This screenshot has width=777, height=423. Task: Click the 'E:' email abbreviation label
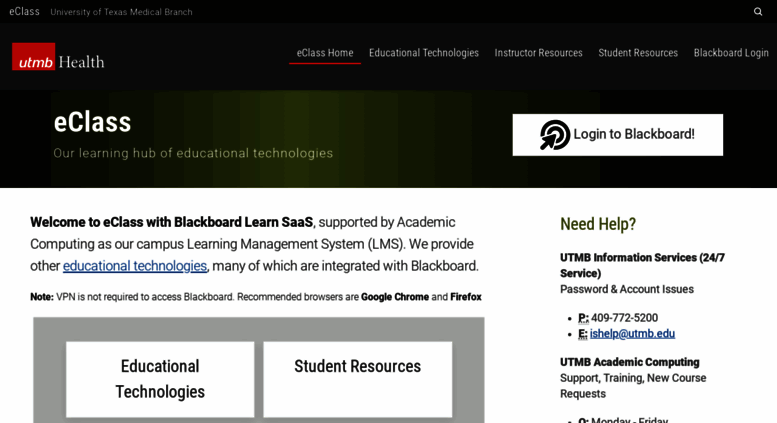[x=583, y=334]
